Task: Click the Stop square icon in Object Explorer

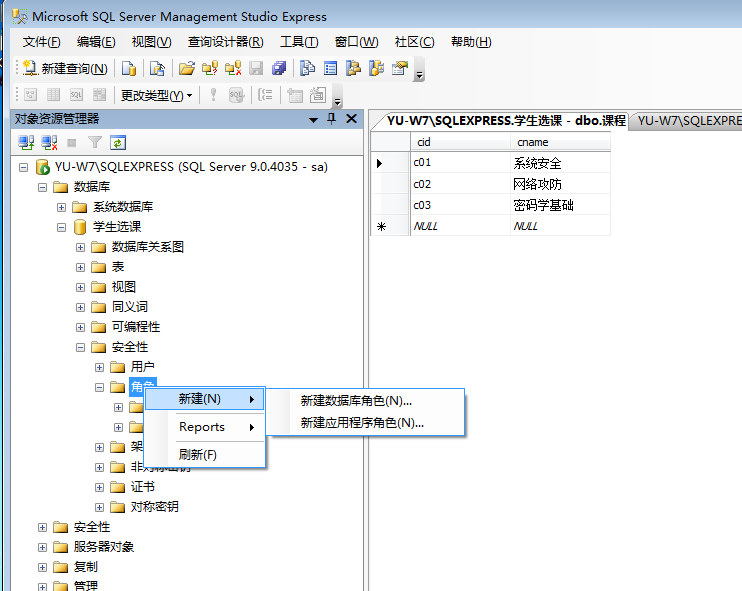Action: pyautogui.click(x=72, y=142)
